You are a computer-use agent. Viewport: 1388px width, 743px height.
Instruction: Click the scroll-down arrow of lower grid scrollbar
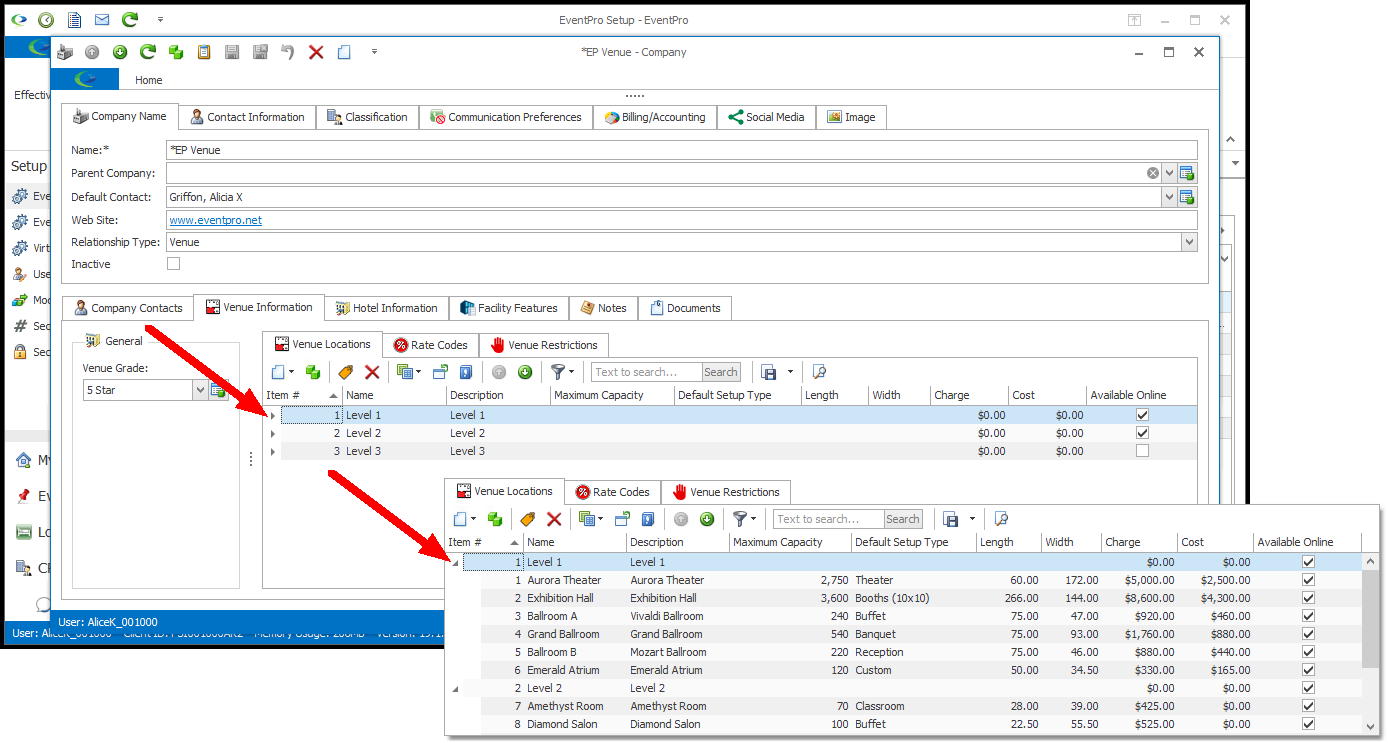tap(1371, 726)
